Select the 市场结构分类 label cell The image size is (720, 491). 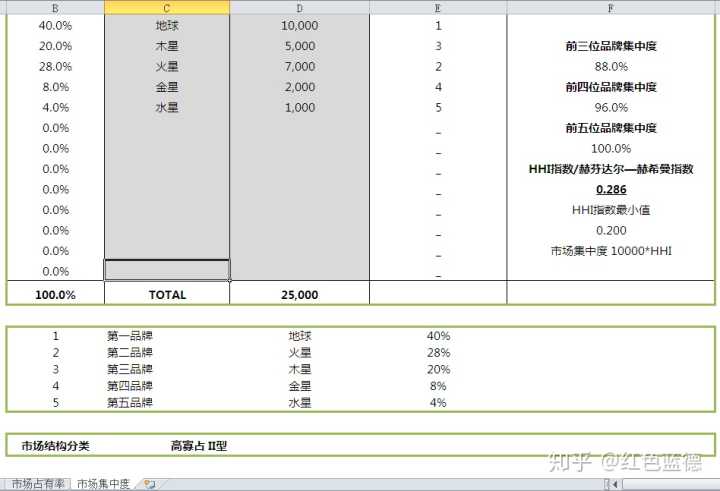coord(55,446)
